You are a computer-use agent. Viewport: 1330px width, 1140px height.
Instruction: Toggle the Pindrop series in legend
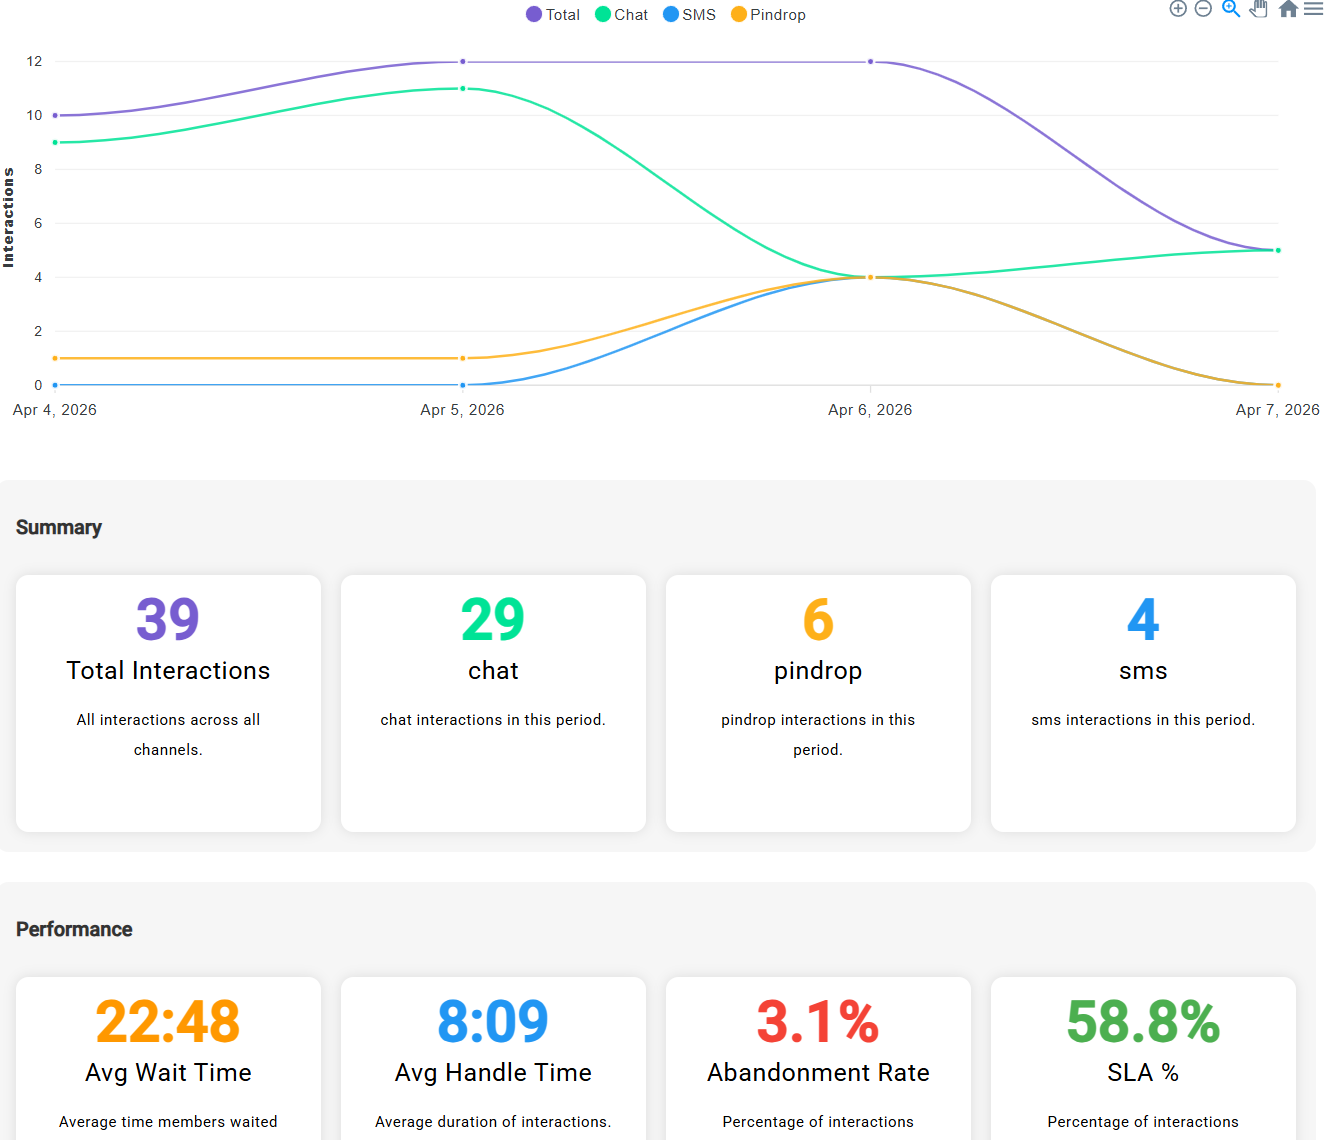(x=768, y=15)
